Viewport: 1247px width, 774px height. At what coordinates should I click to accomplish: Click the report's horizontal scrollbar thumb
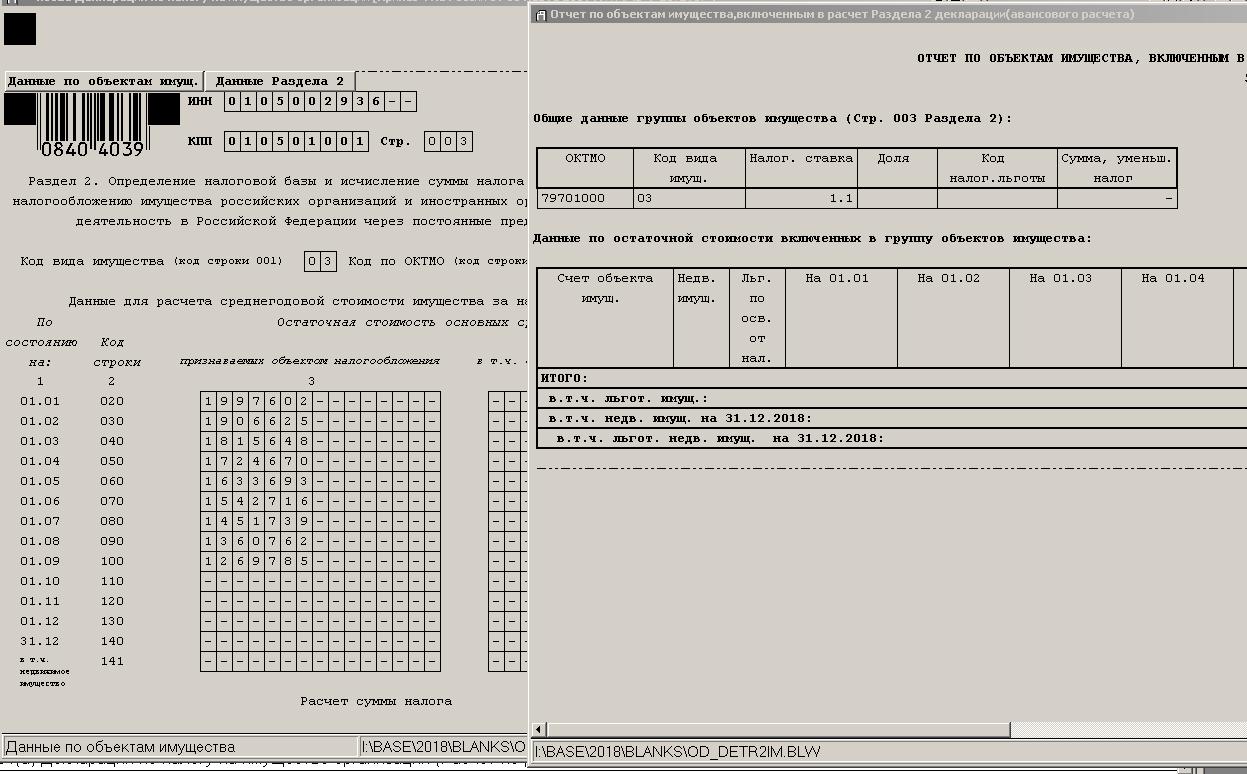pos(778,730)
